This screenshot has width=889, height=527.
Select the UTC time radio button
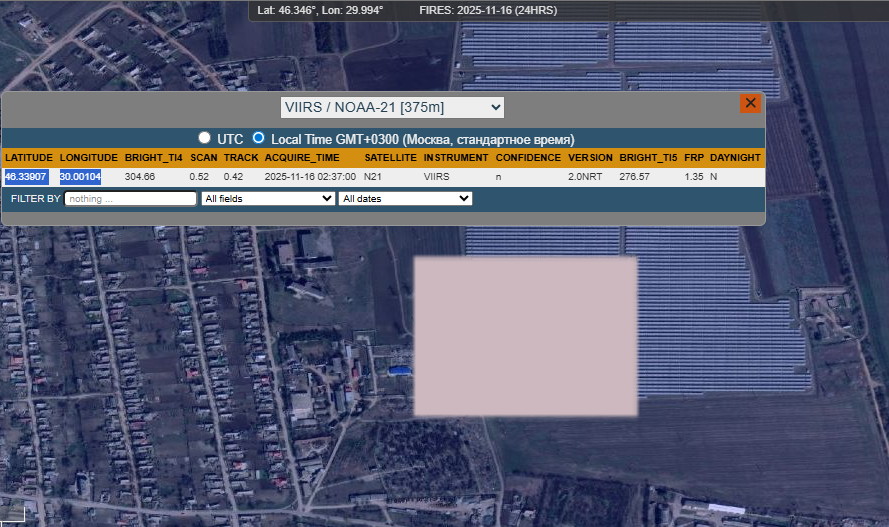(x=205, y=138)
